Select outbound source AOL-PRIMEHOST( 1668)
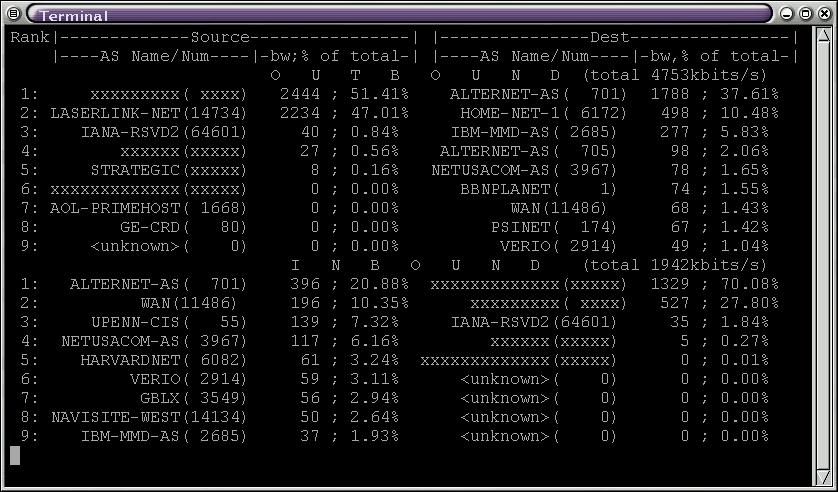Viewport: 838px width, 492px height. [x=149, y=208]
